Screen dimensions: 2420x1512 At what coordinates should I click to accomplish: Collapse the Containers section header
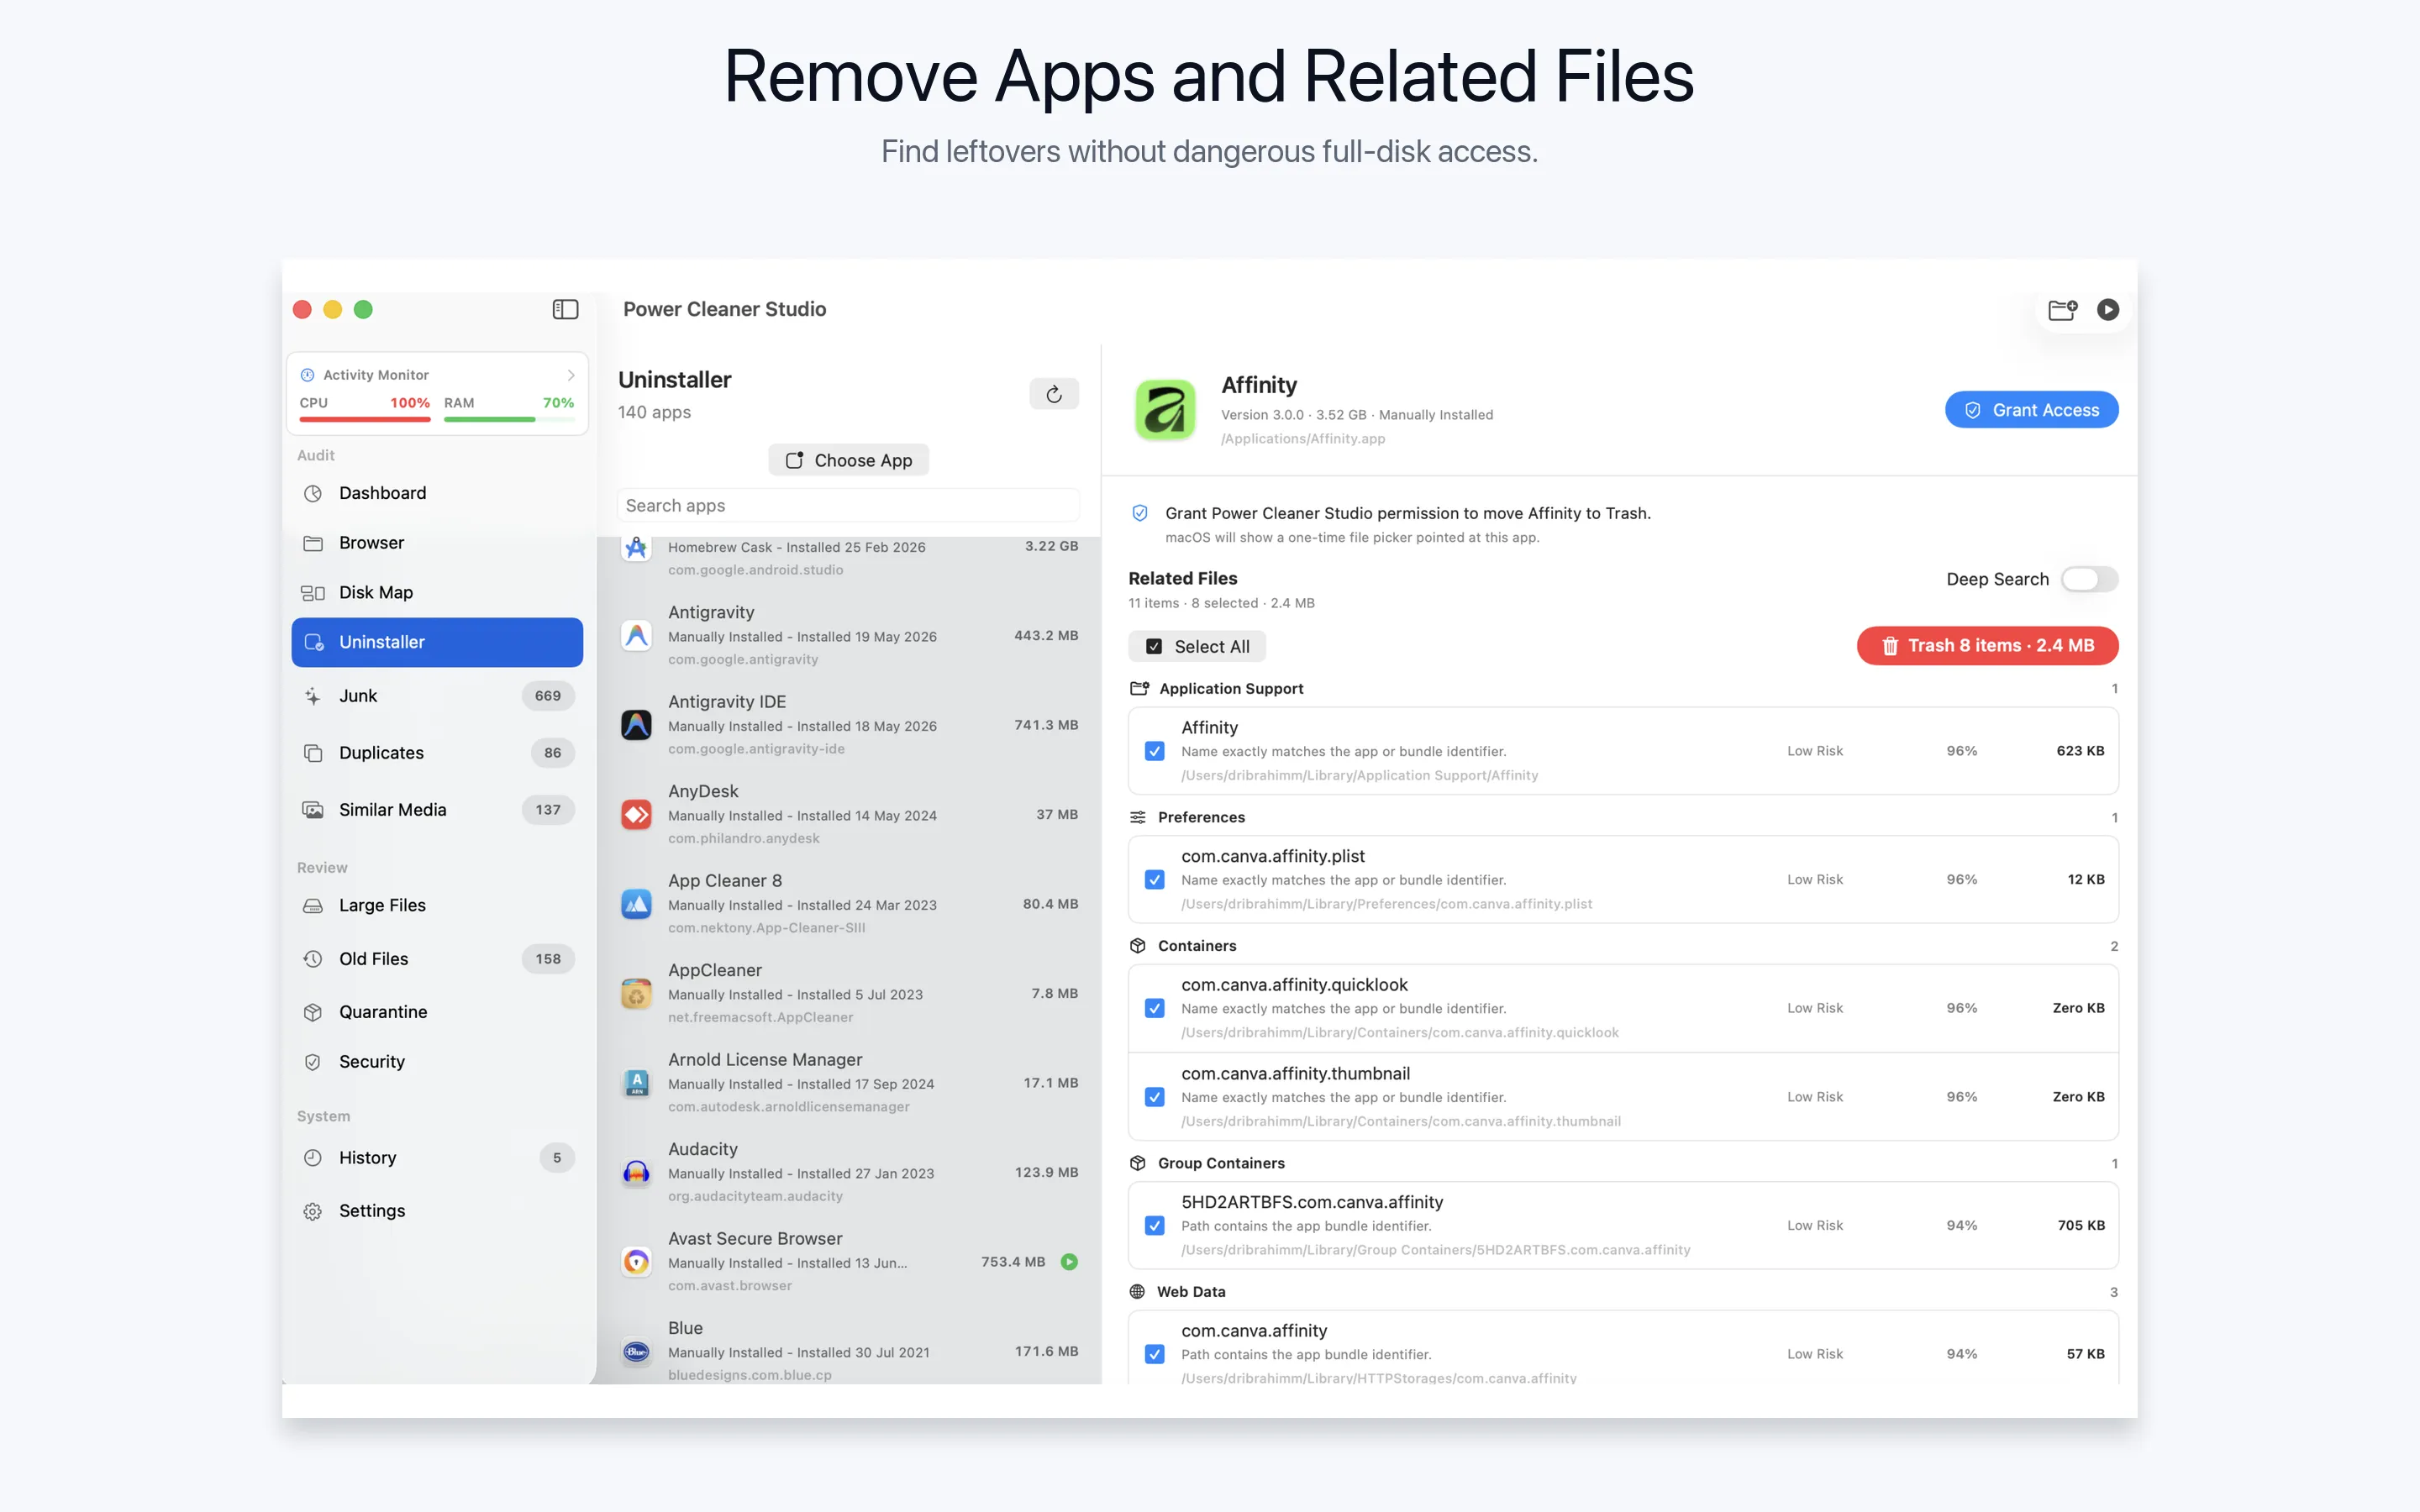point(1623,946)
